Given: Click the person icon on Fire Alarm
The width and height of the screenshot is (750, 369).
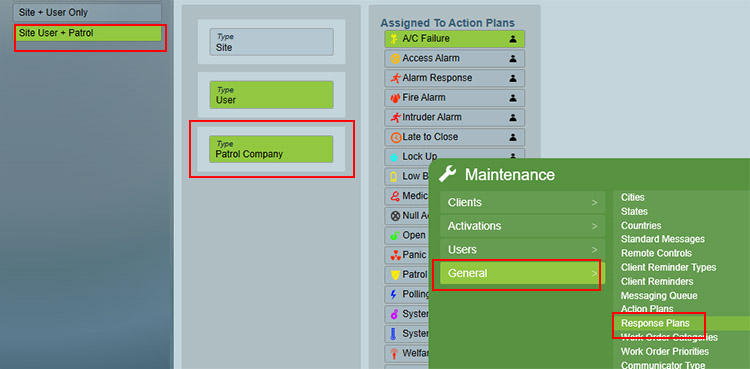Looking at the screenshot, I should tap(513, 98).
